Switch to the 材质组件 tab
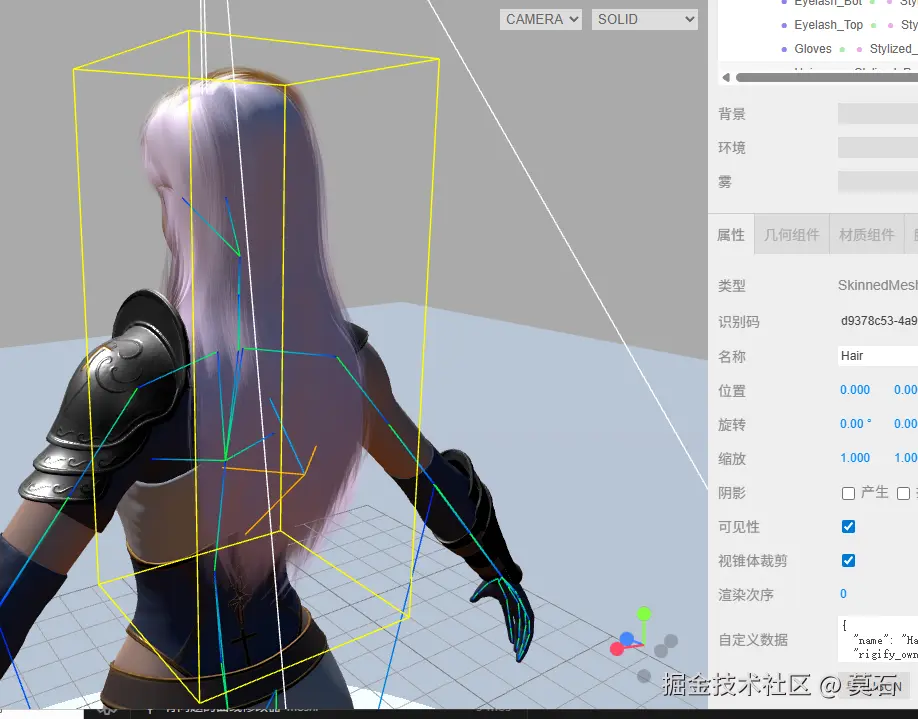Screen dimensions: 918x719 tap(866, 234)
